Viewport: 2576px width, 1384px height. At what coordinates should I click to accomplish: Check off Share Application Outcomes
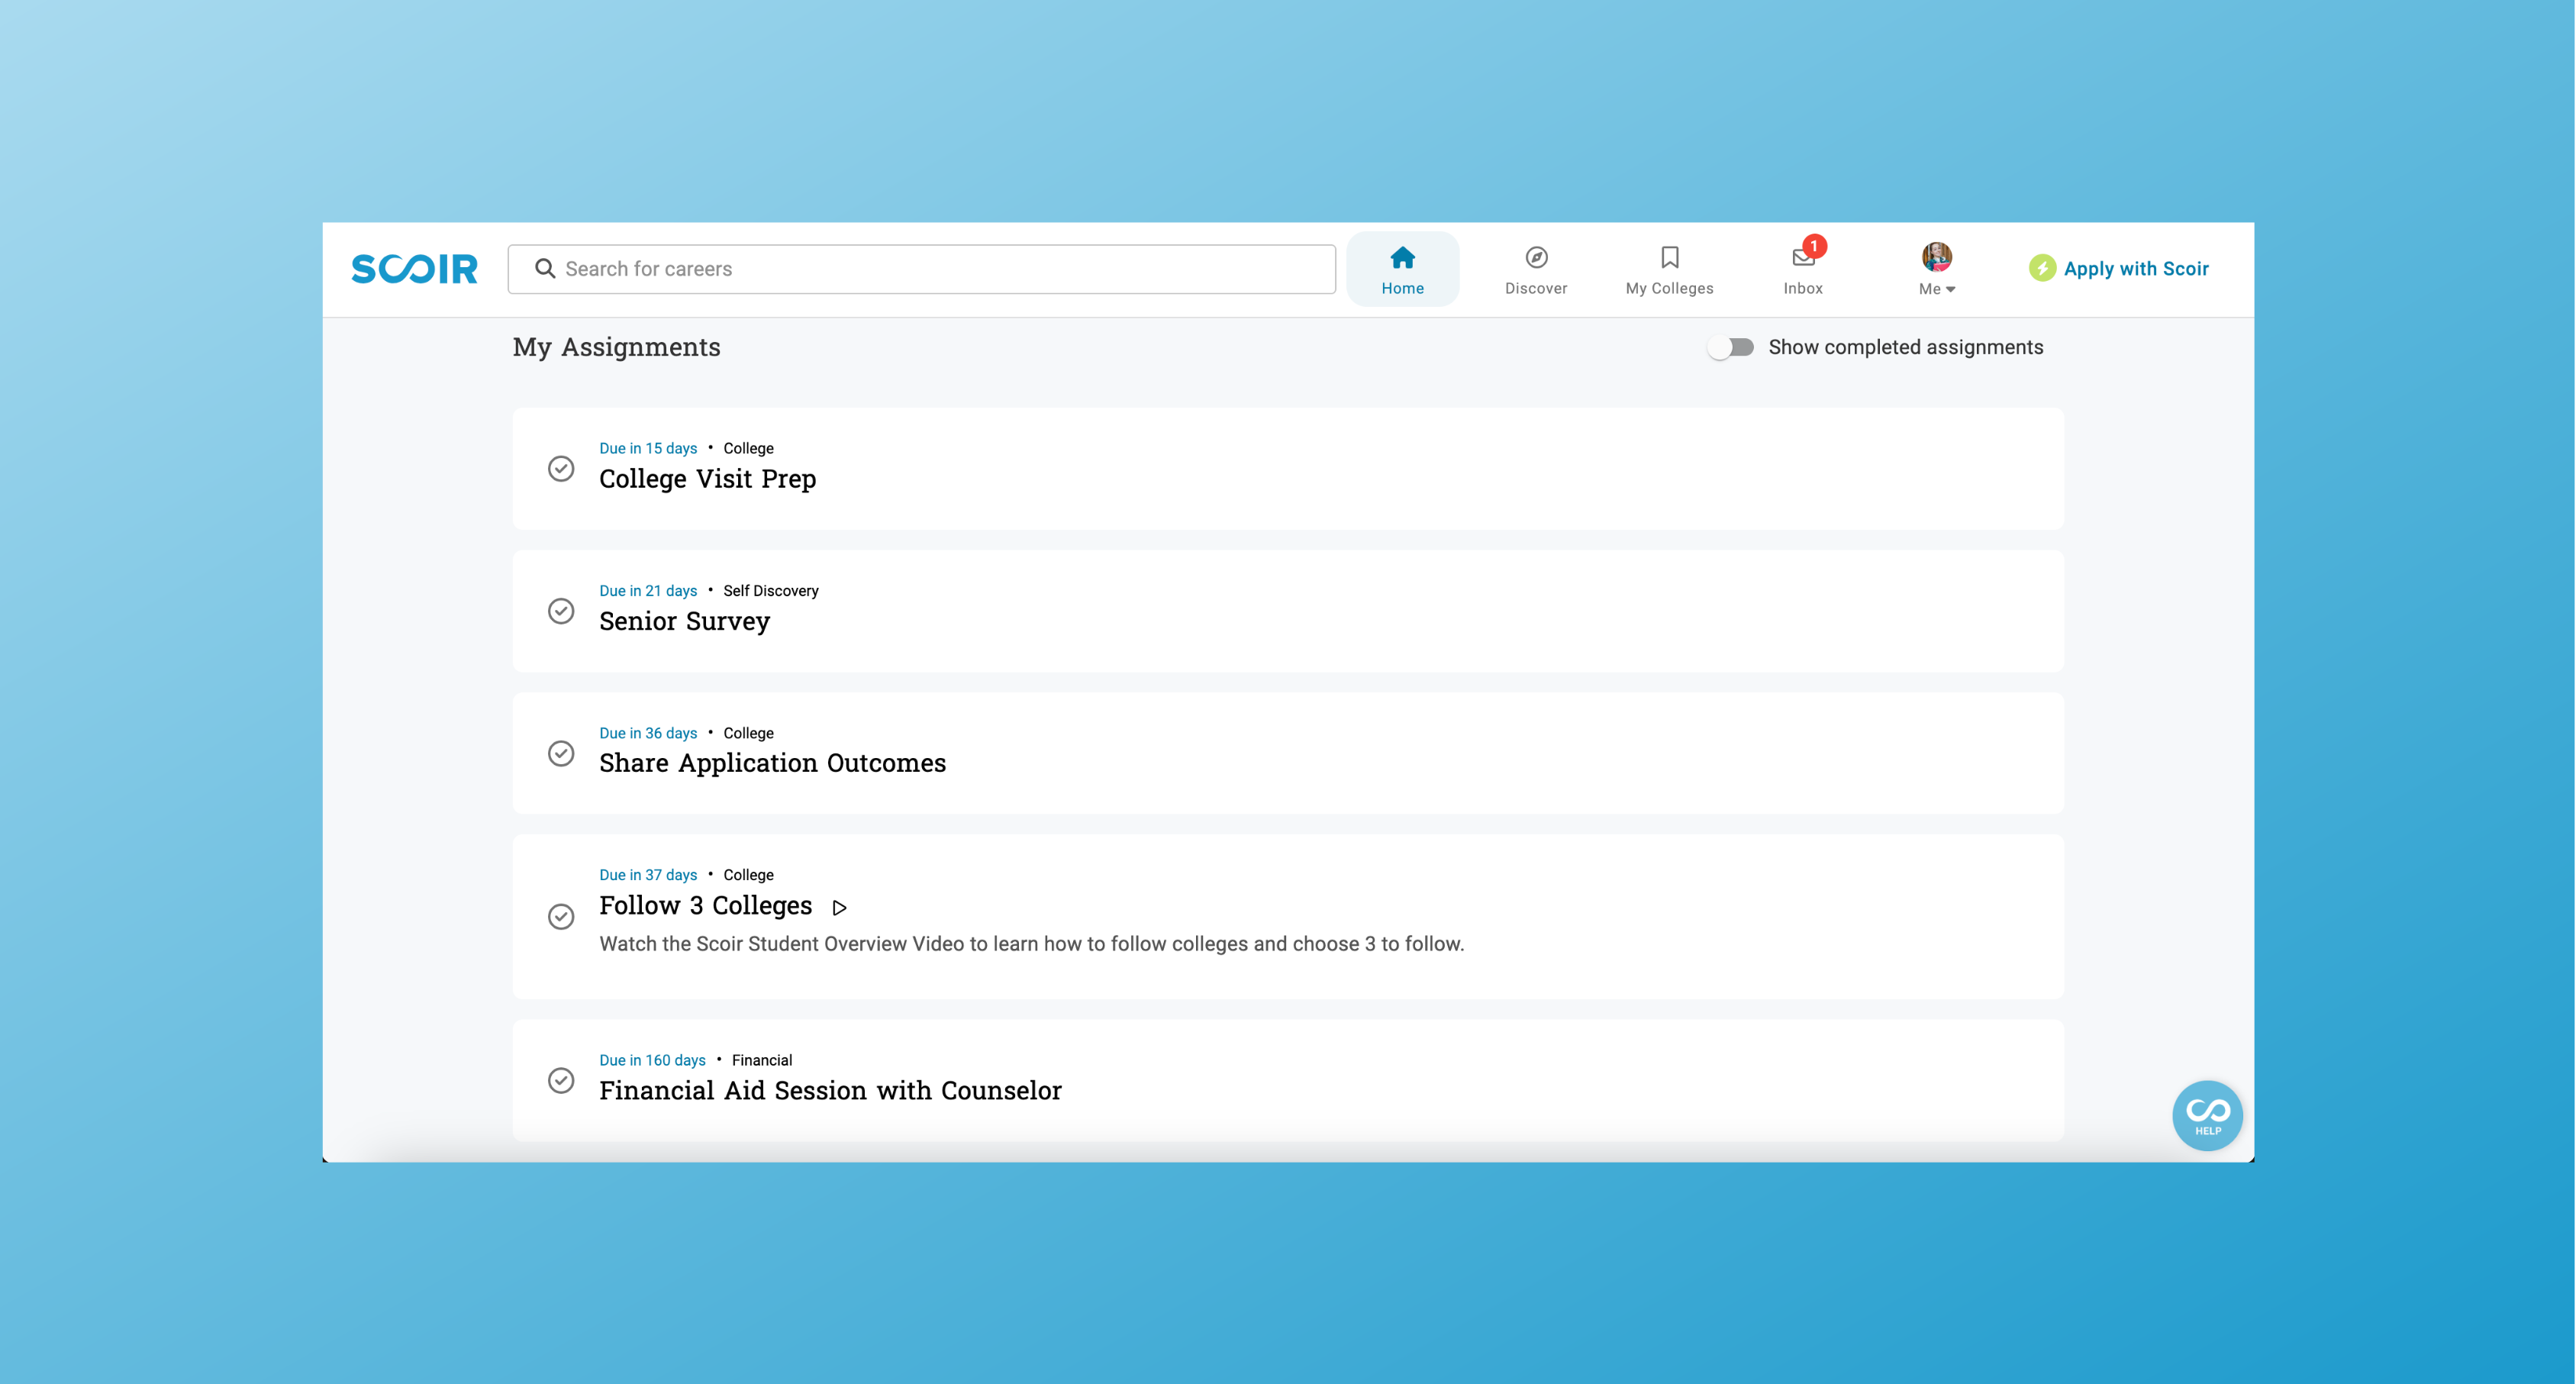(x=561, y=753)
